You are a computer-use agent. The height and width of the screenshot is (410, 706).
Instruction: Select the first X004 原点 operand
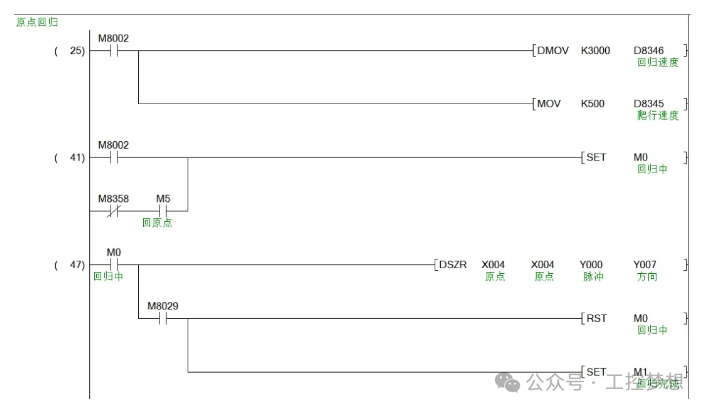(x=493, y=270)
